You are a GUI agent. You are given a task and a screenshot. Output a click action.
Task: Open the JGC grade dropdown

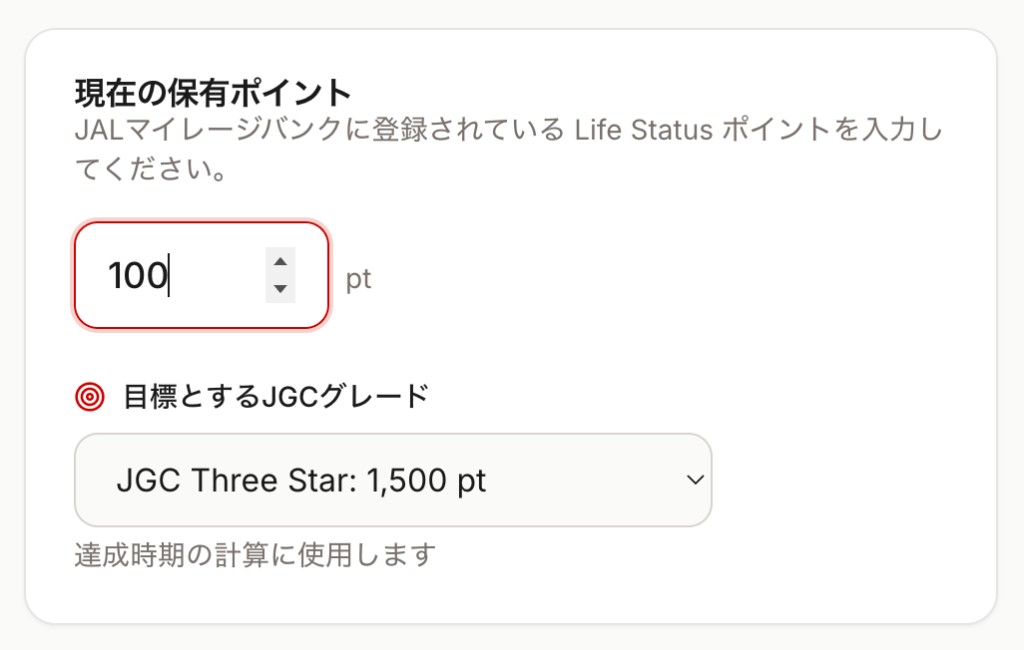coord(392,480)
